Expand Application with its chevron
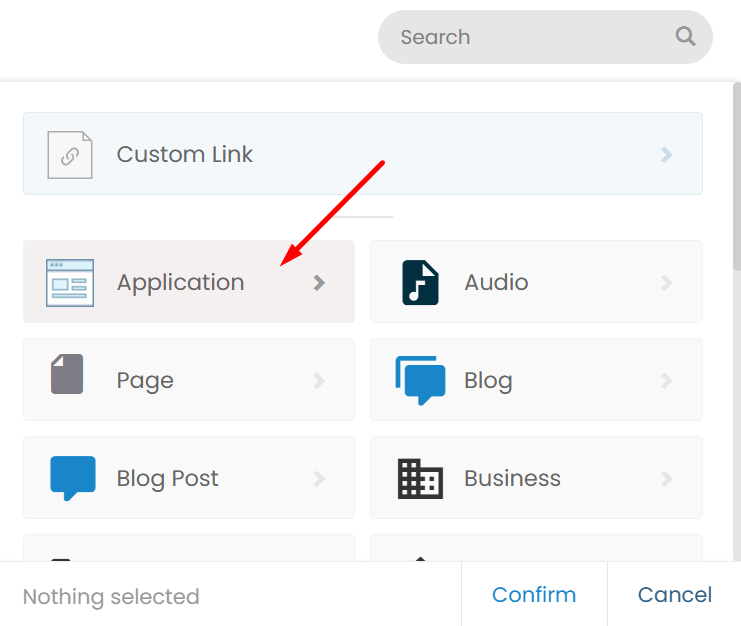 point(319,283)
